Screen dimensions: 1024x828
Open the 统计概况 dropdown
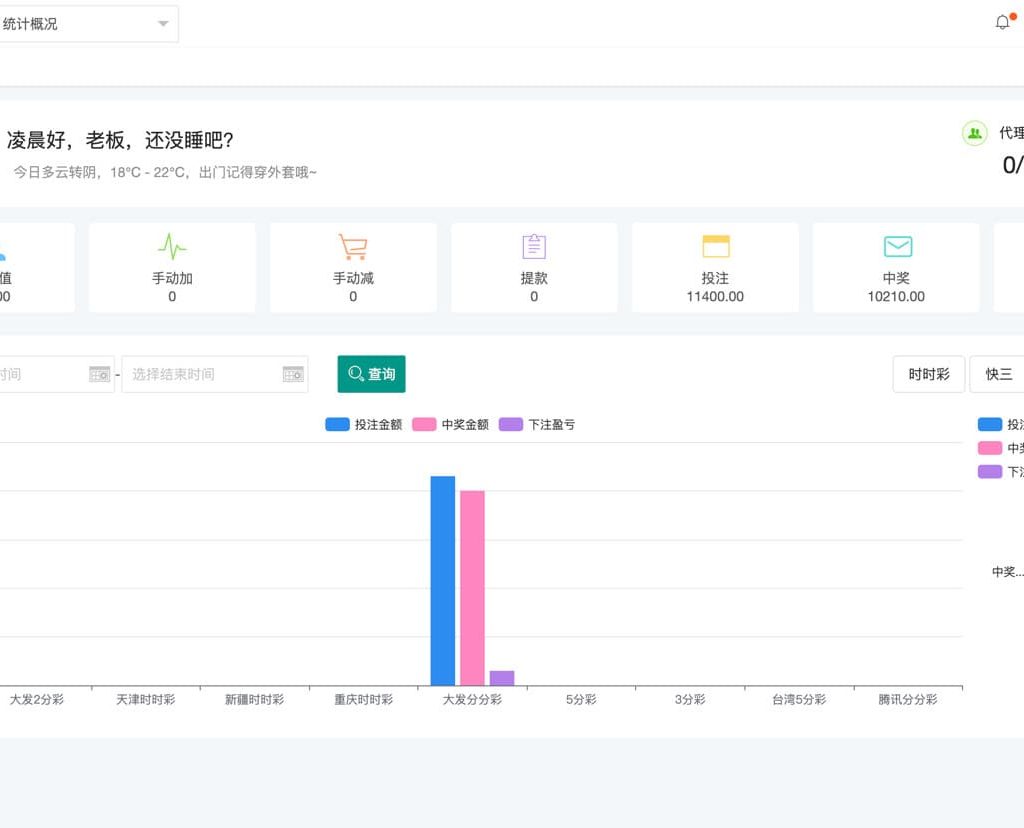tap(90, 23)
